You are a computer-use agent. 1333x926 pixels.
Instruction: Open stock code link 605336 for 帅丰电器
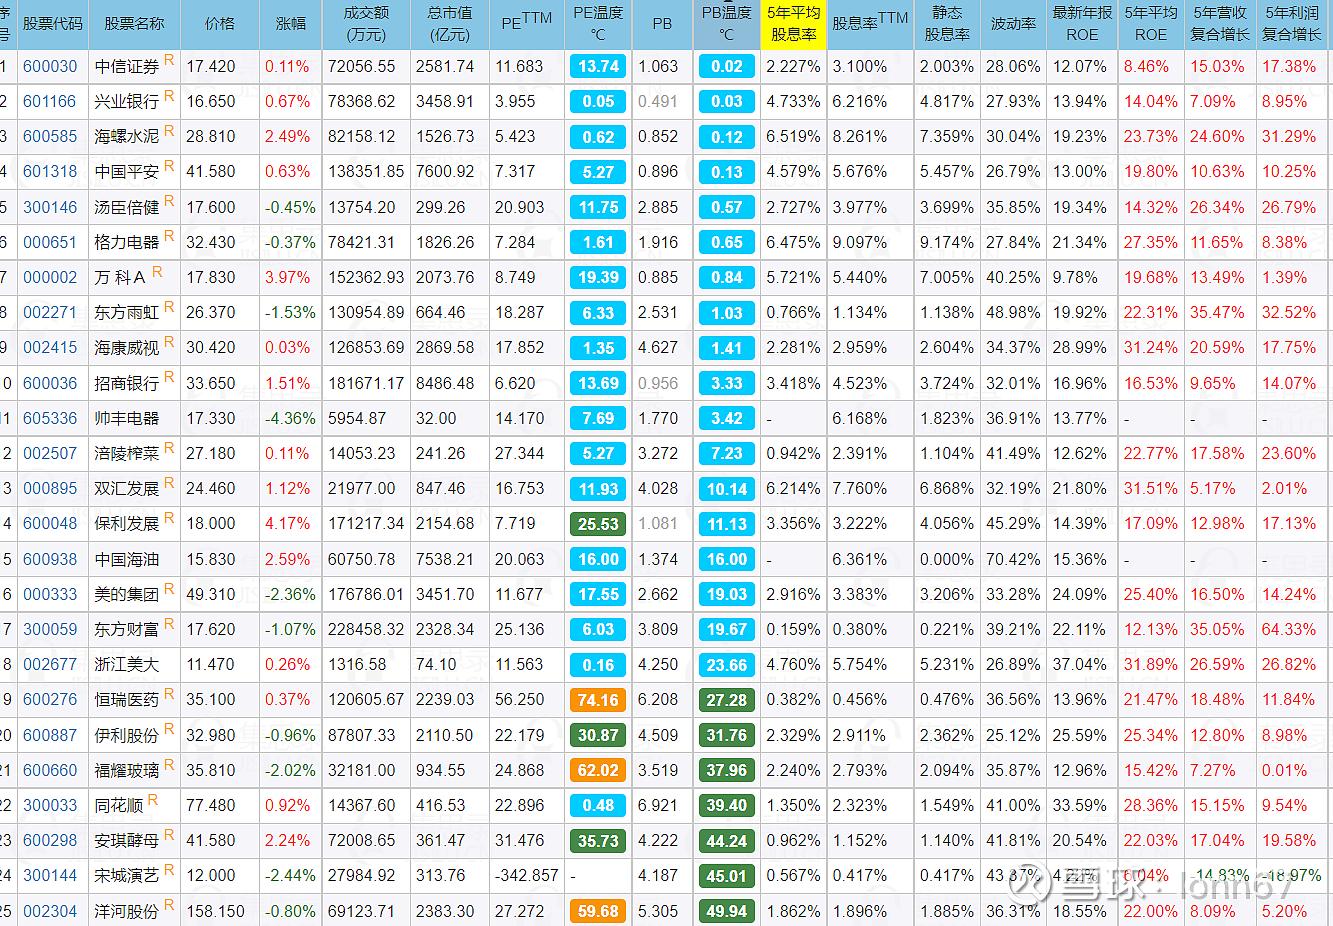click(50, 419)
